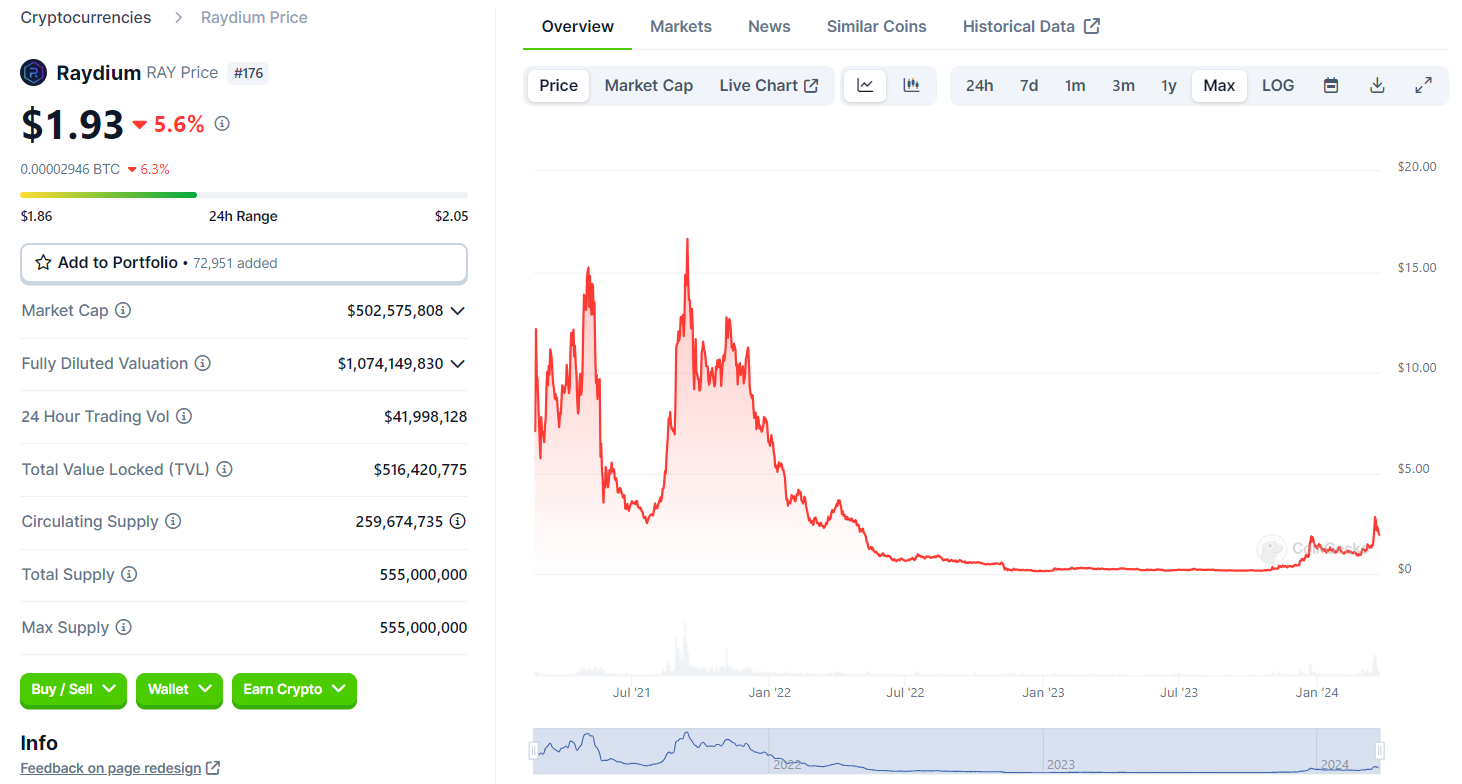Screen dimensions: 1462x784
Task: Switch to the Markets tab
Action: tap(681, 26)
